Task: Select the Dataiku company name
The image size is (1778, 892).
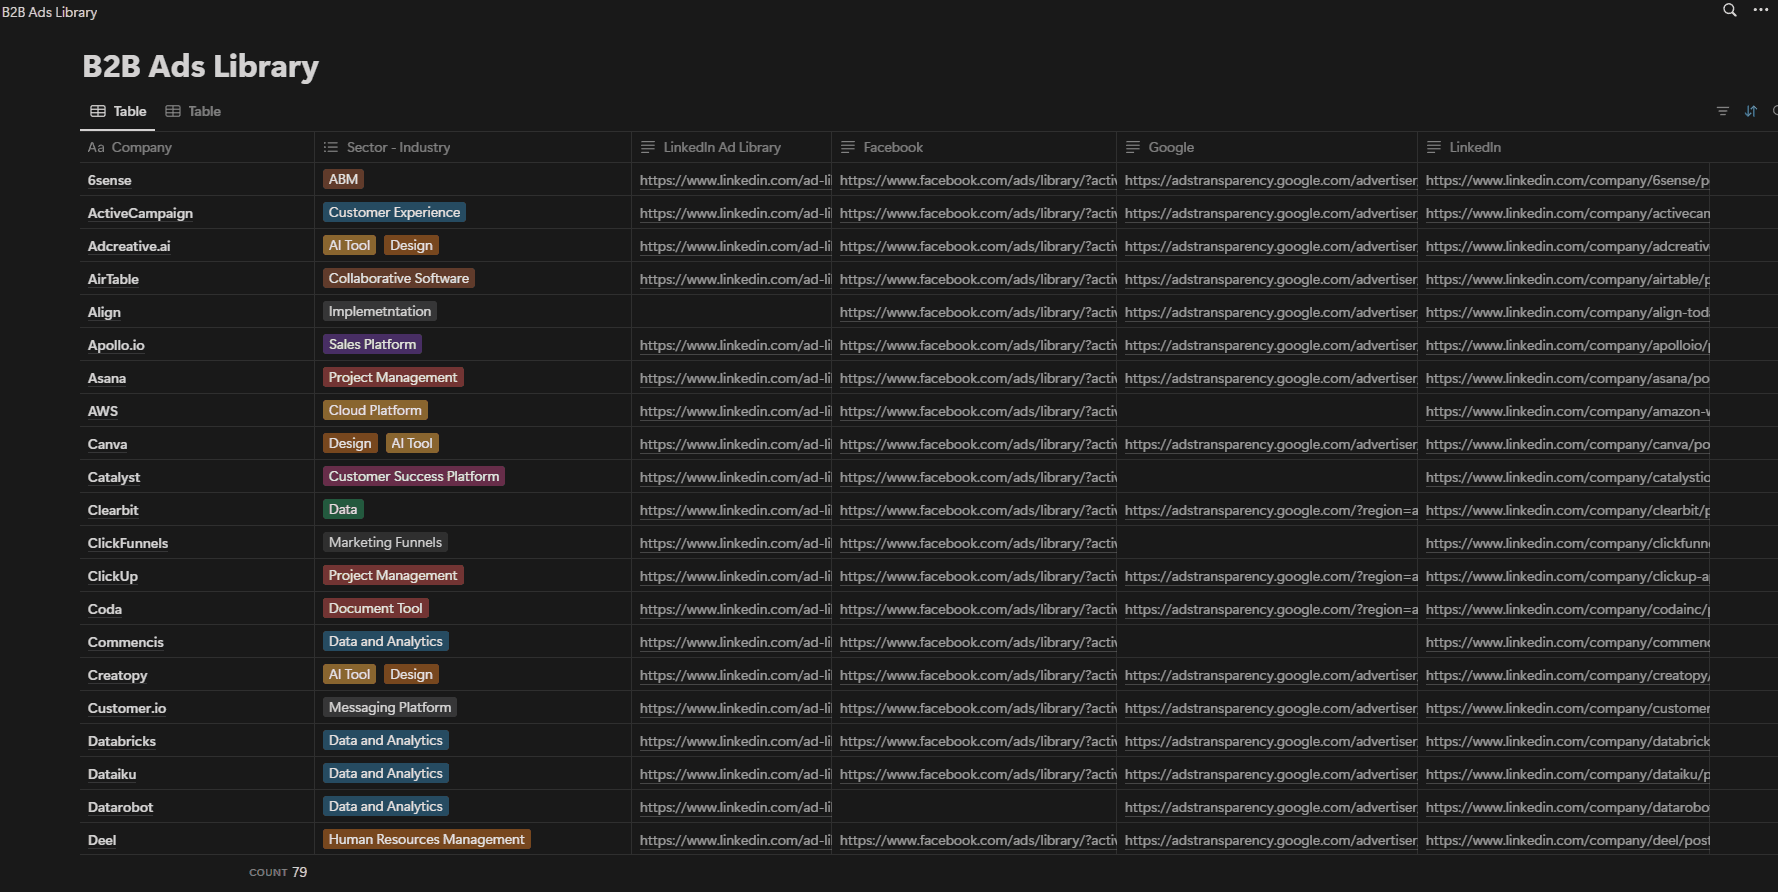Action: 112,774
